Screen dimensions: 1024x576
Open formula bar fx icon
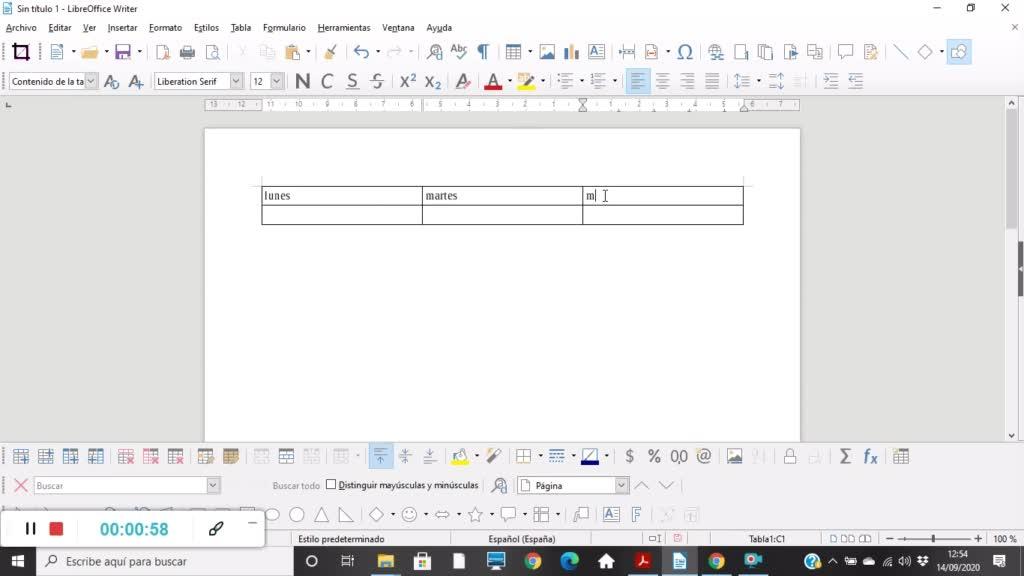click(x=870, y=456)
